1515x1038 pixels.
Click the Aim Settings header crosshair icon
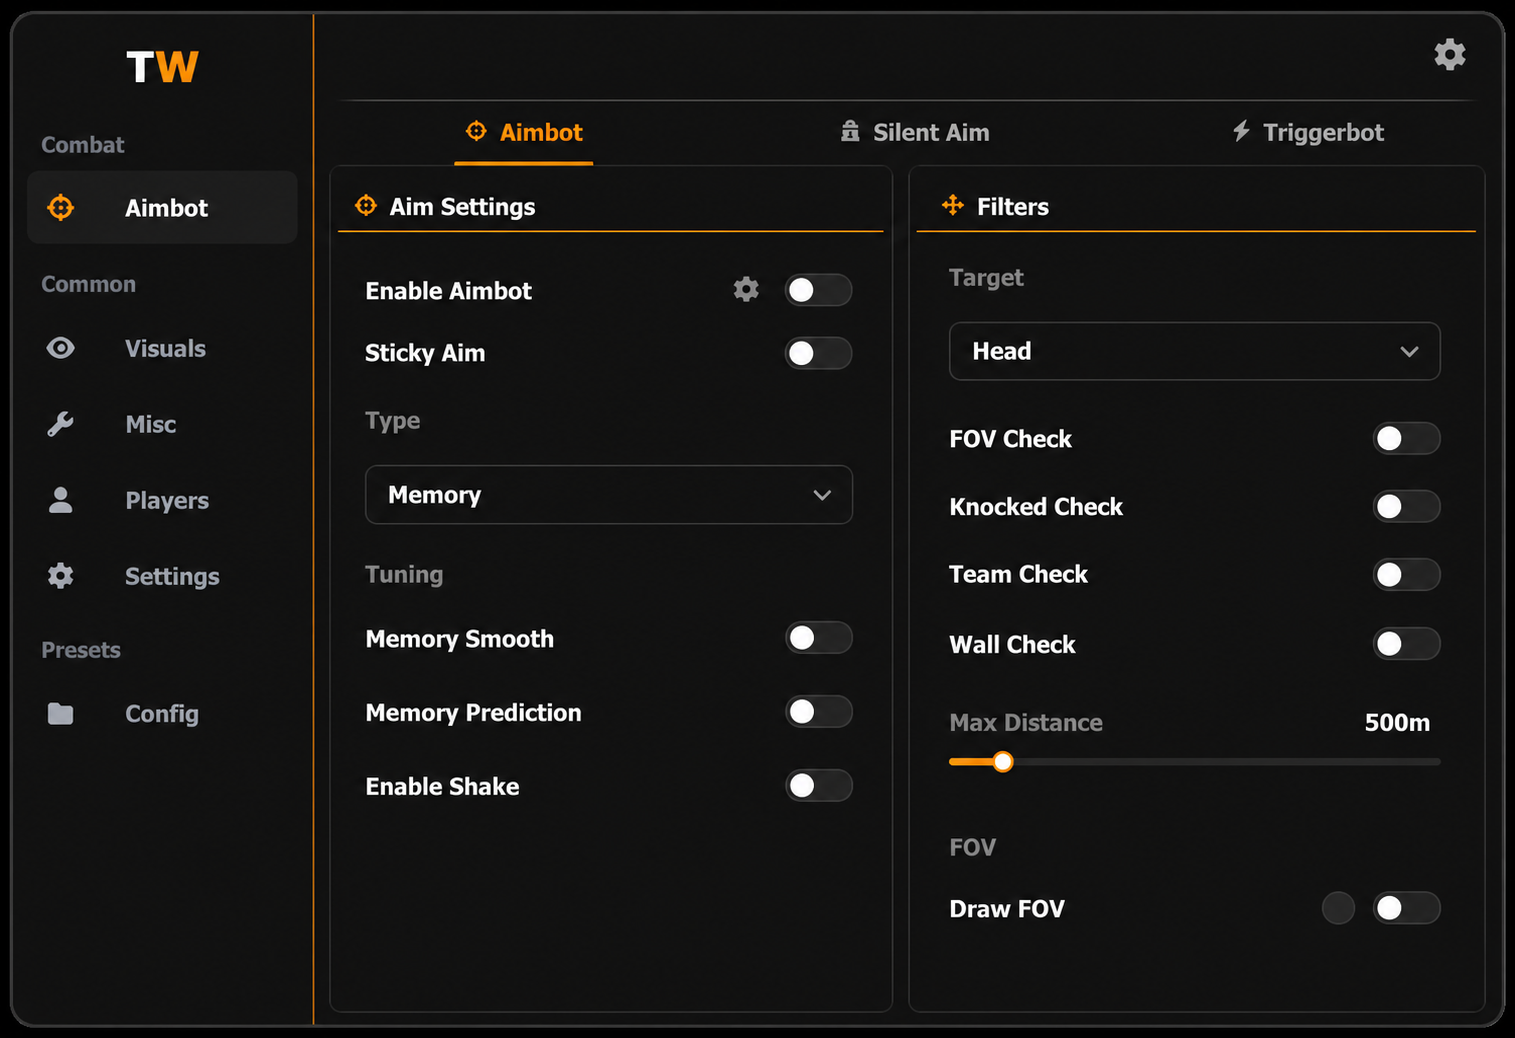pos(366,206)
